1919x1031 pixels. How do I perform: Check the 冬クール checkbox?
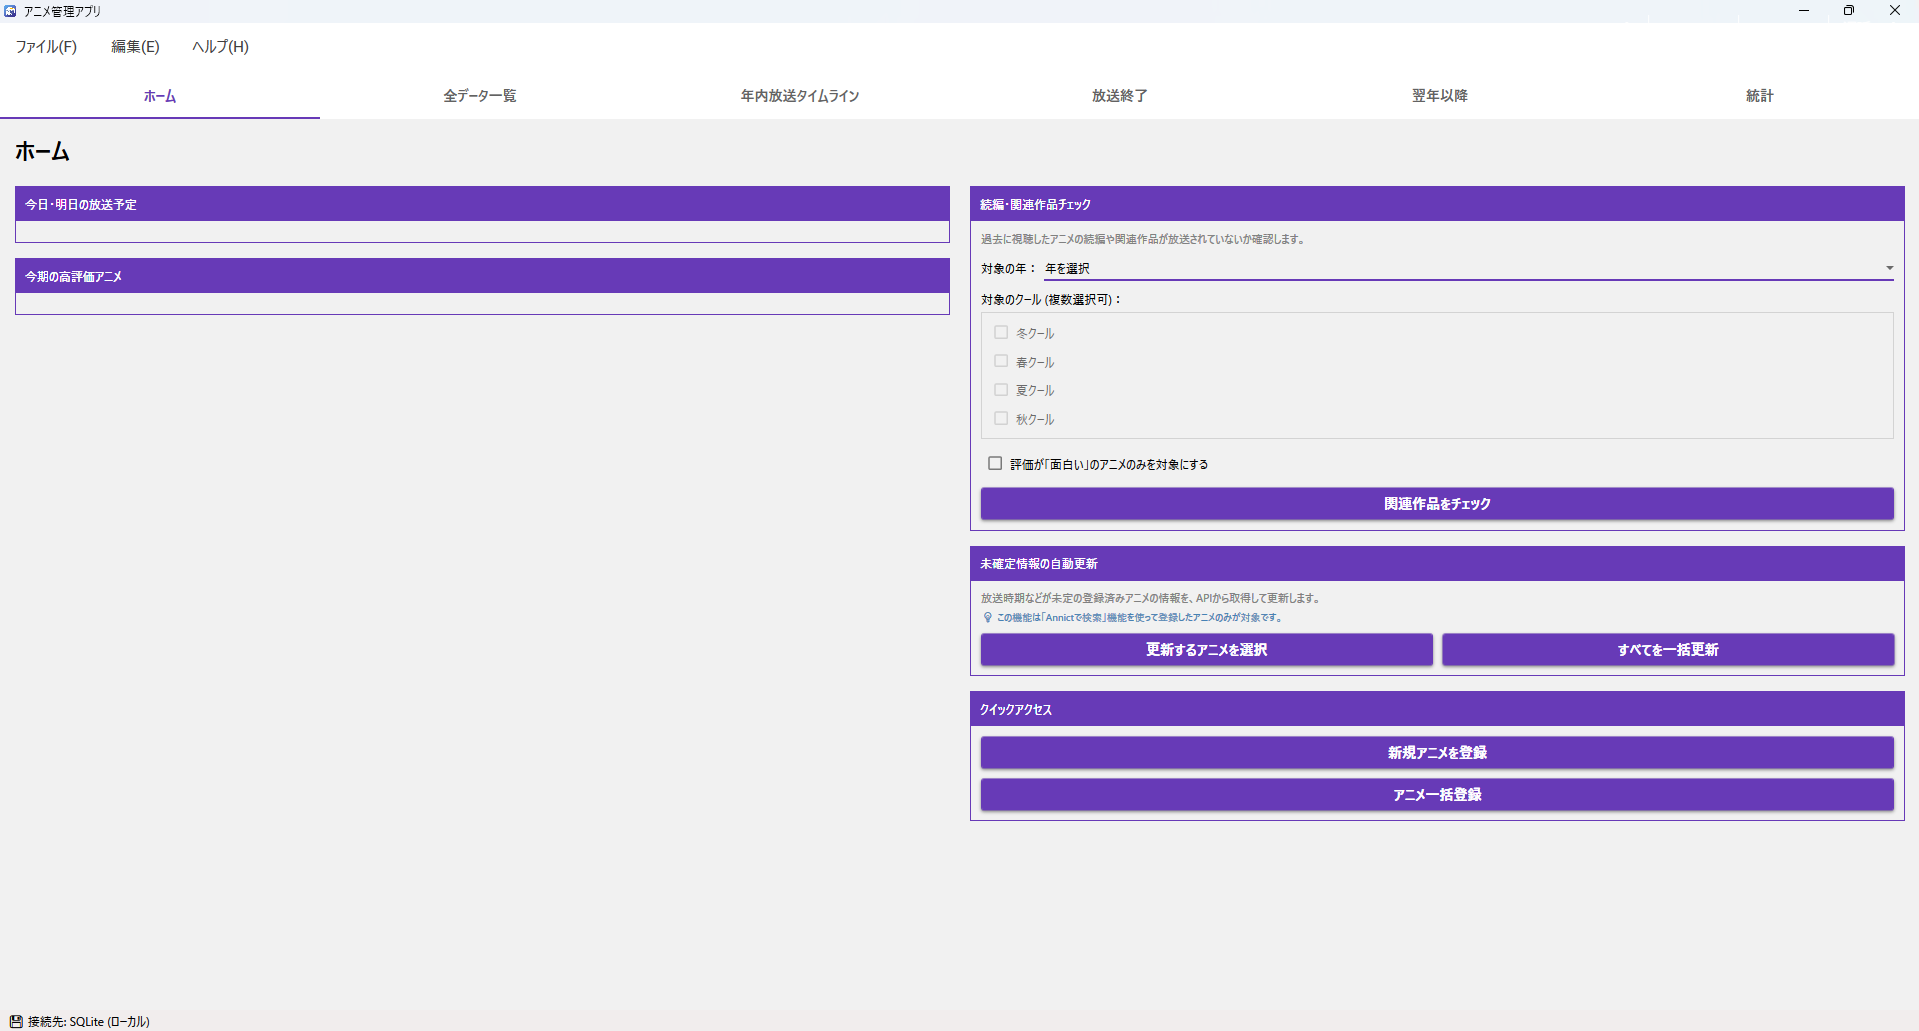point(1001,333)
